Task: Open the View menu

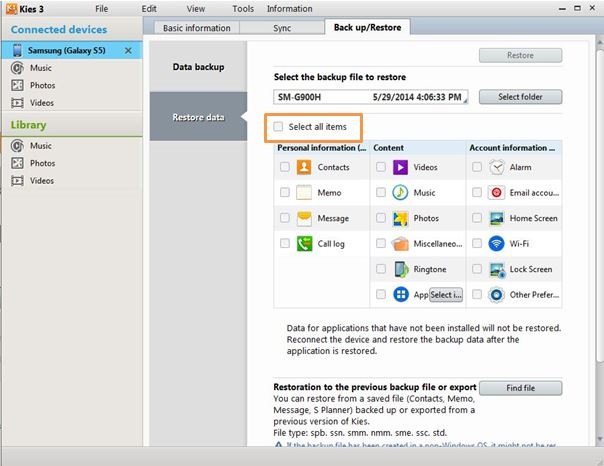Action: (x=196, y=8)
